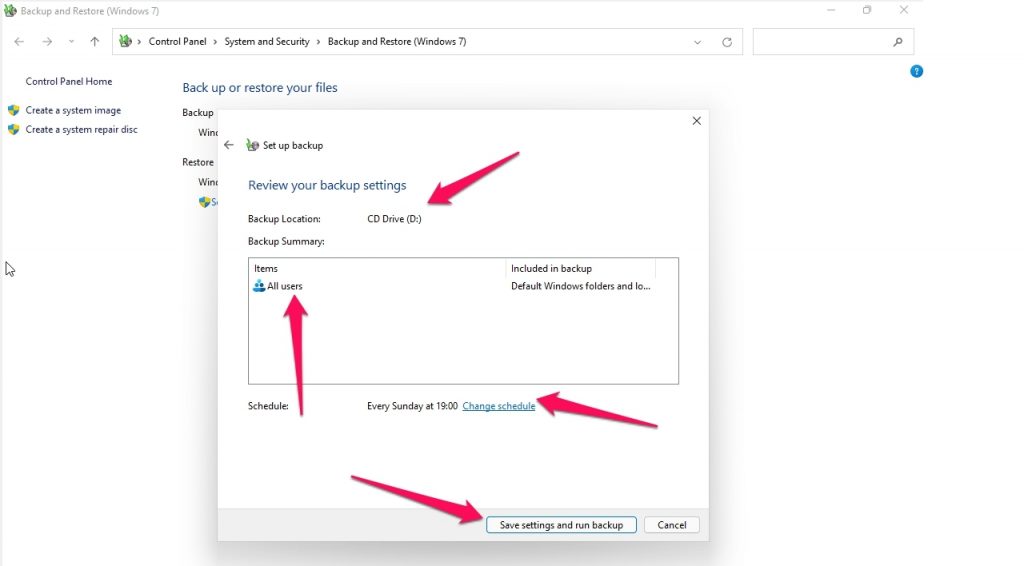Click the Review your backup settings heading
1024x566 pixels.
(x=327, y=185)
